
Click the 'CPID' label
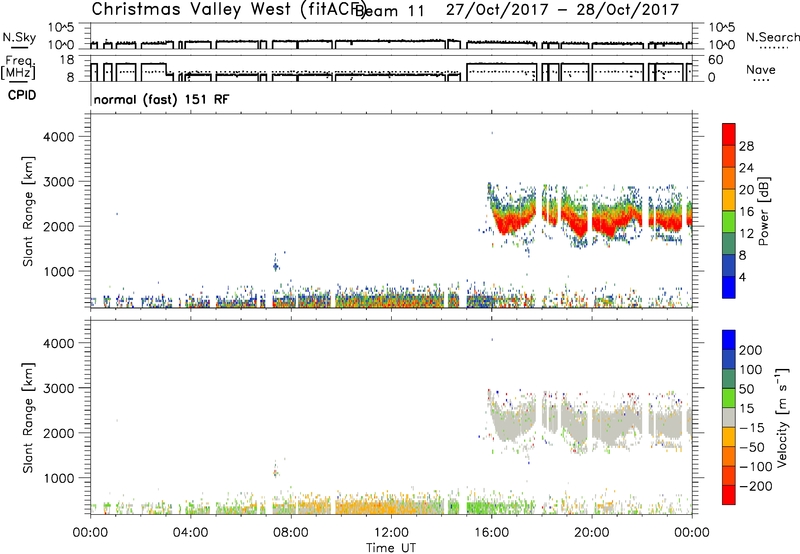point(22,95)
